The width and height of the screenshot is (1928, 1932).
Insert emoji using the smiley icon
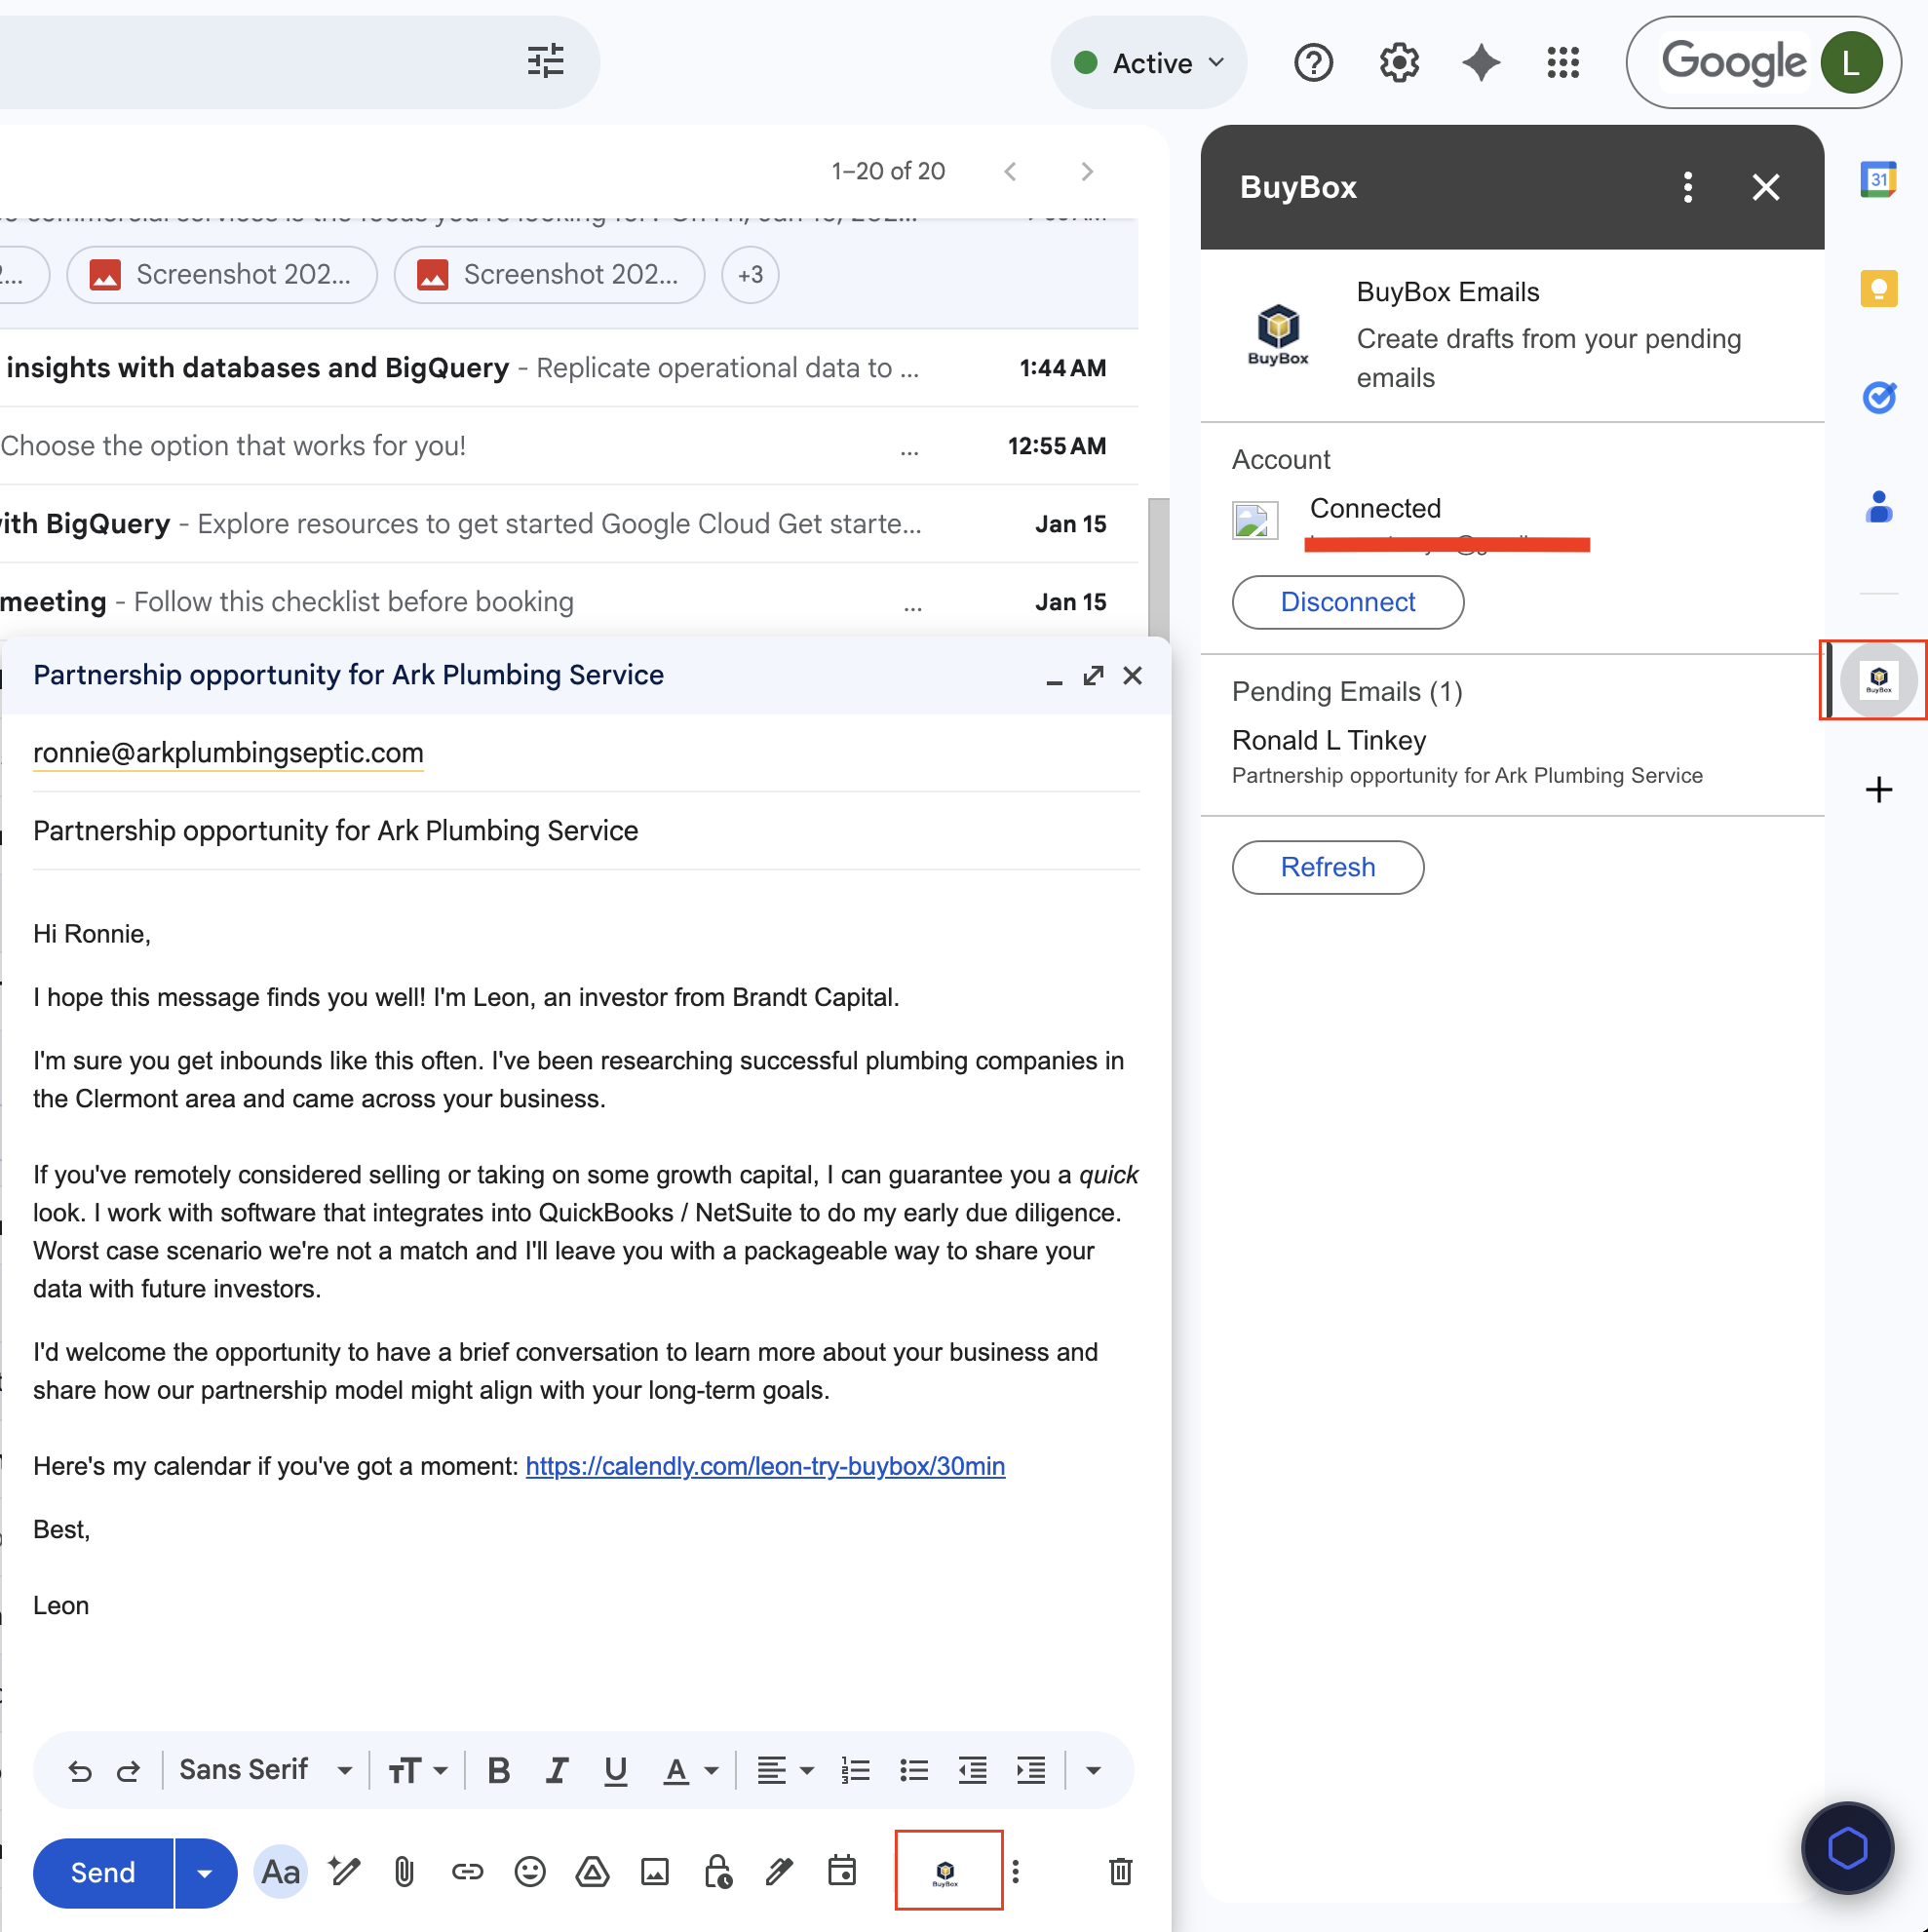coord(529,1871)
